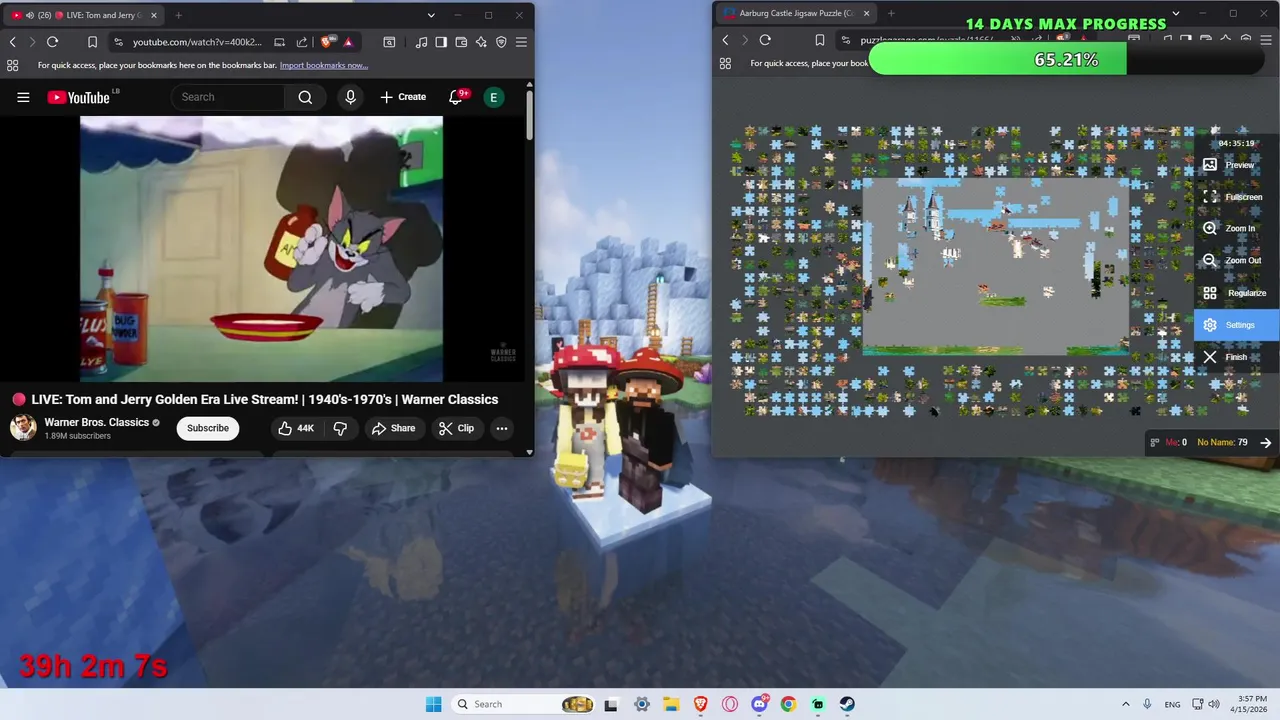Image resolution: width=1280 pixels, height=720 pixels.
Task: Share the YouTube video
Action: coord(393,428)
